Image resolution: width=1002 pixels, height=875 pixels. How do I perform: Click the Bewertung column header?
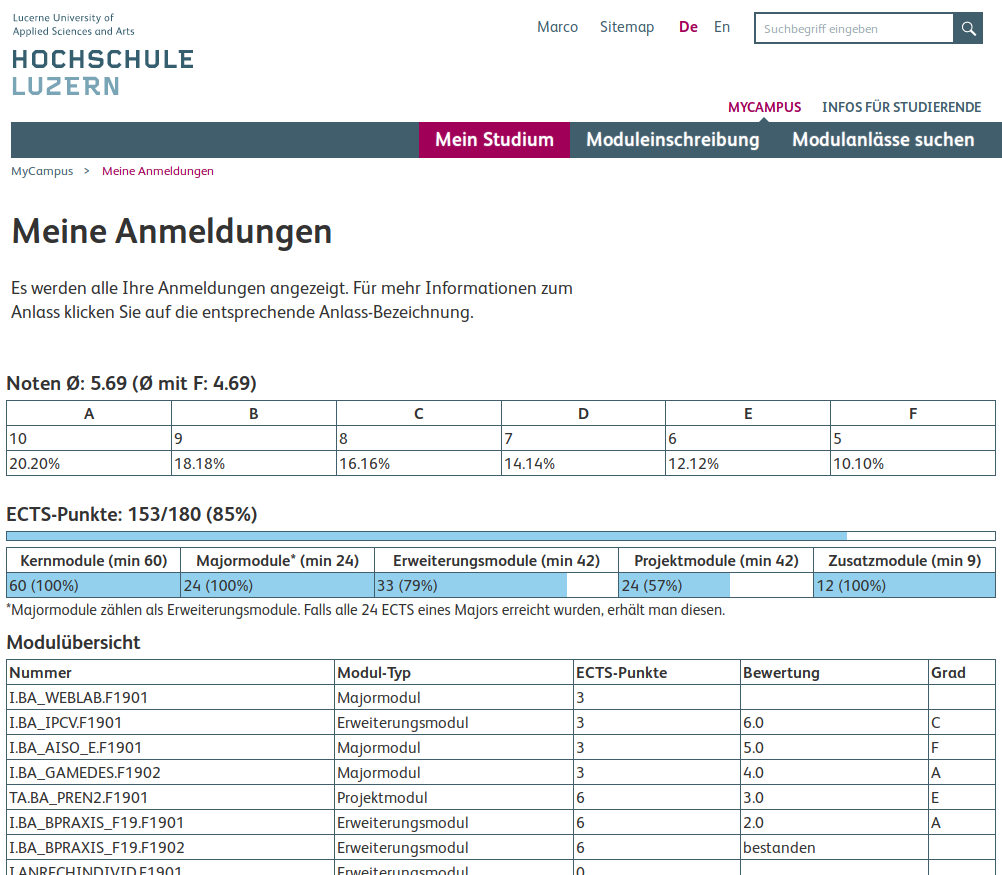(835, 672)
